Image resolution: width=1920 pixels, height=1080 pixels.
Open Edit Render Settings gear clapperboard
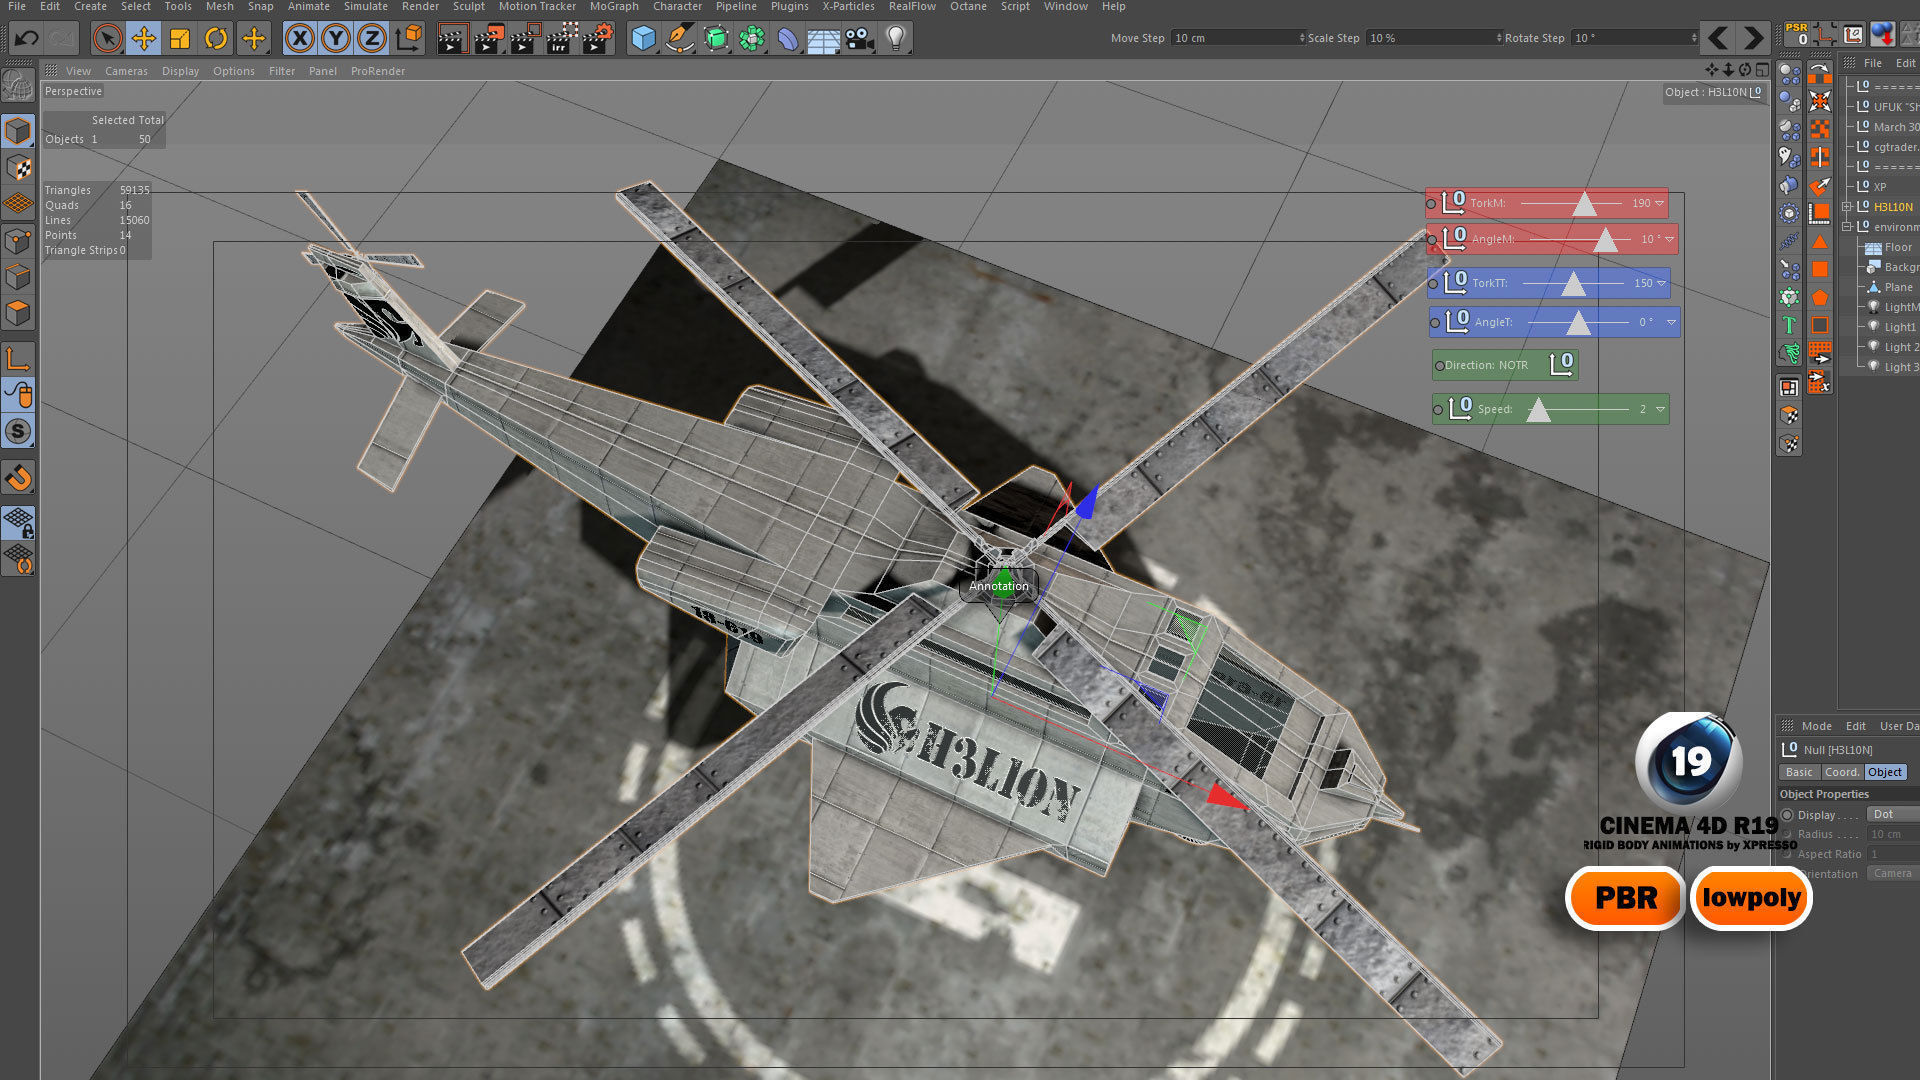click(x=597, y=39)
